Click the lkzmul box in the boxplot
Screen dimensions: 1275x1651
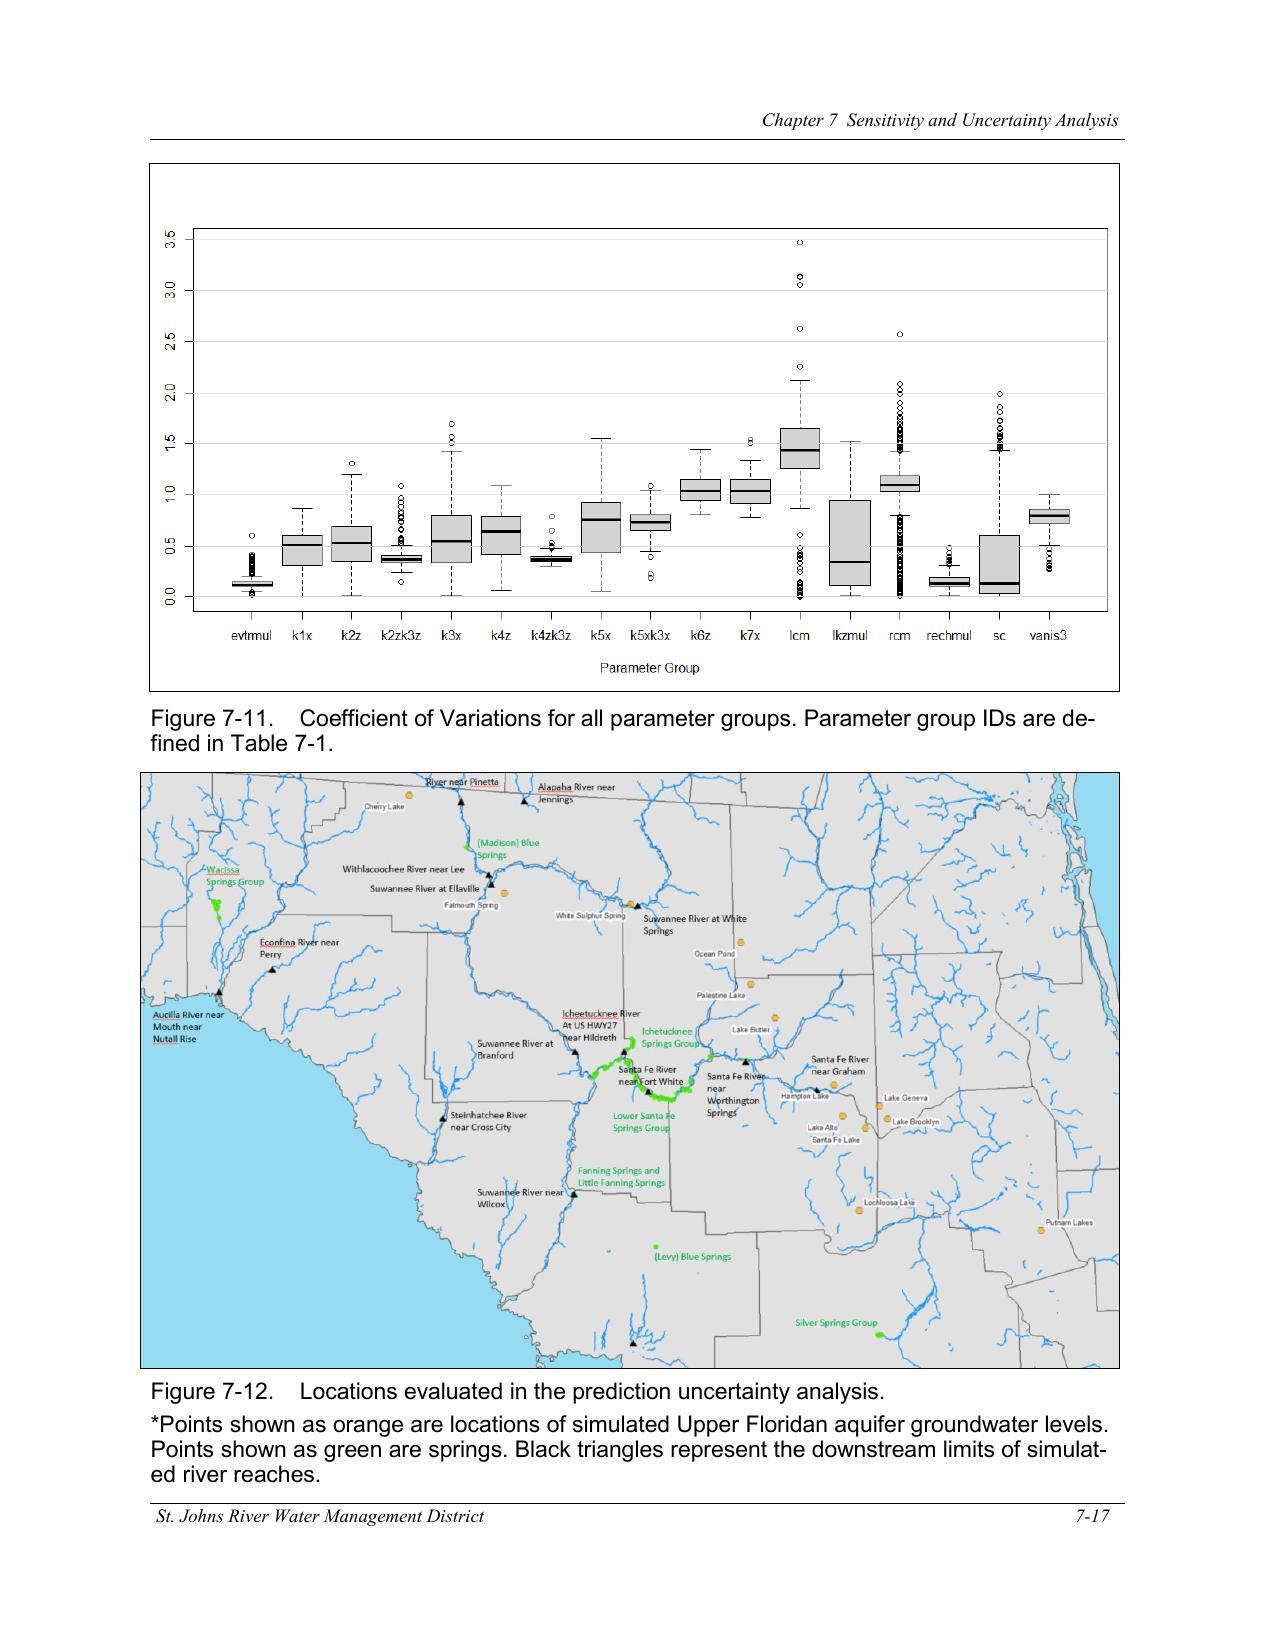coord(850,543)
